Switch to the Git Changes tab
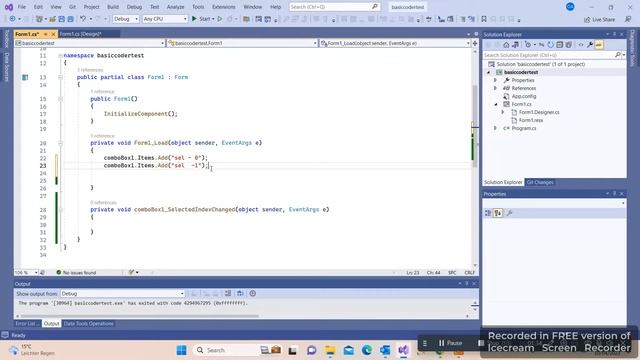Viewport: 640px width, 360px height. tap(540, 182)
